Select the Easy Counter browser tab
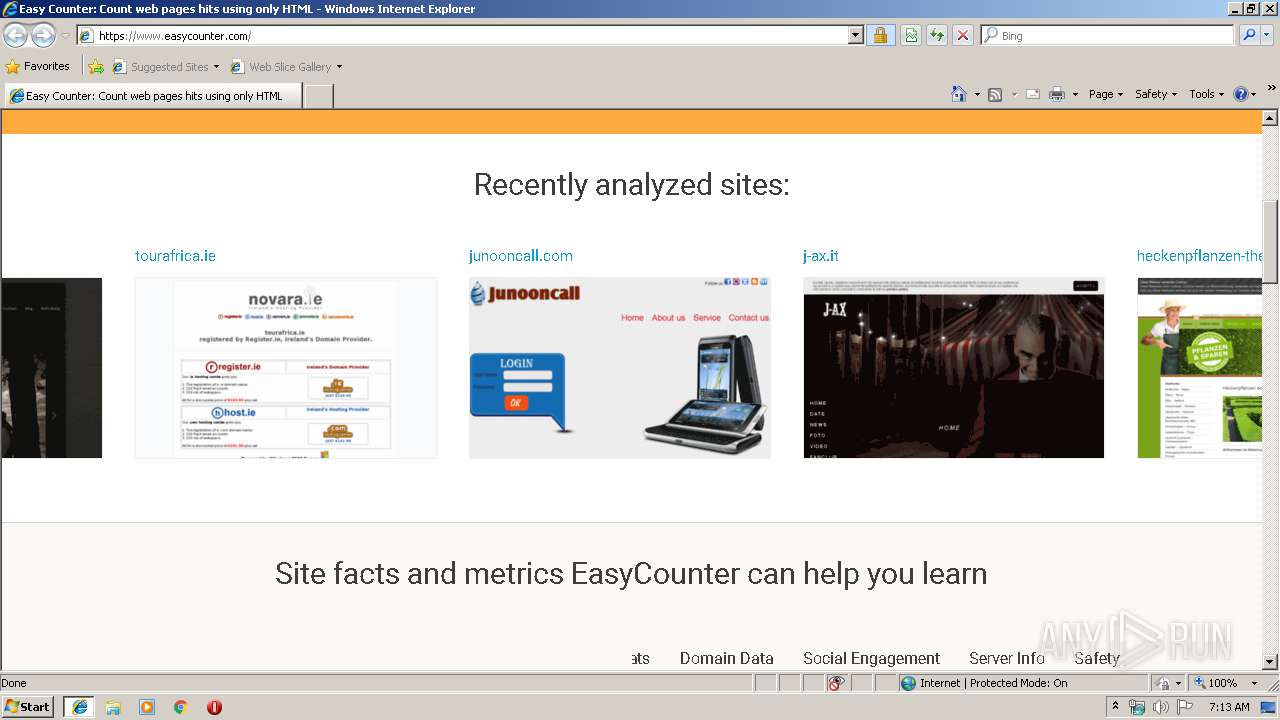This screenshot has height=720, width=1280. tap(153, 96)
